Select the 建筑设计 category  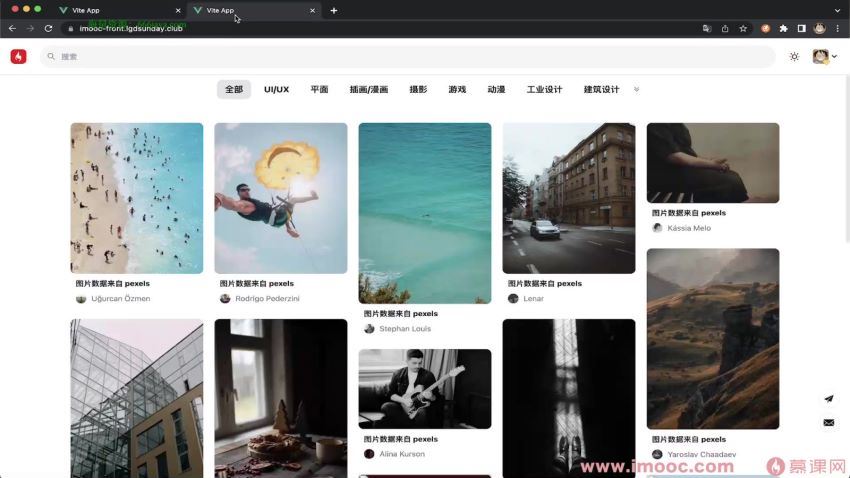click(601, 89)
